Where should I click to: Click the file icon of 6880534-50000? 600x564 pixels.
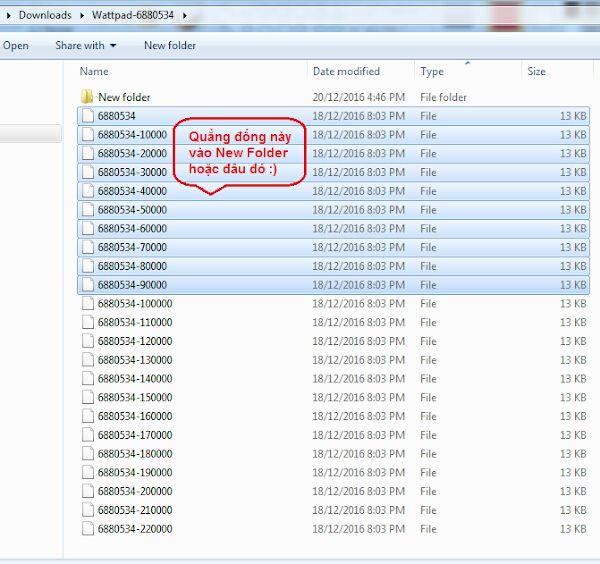[88, 210]
